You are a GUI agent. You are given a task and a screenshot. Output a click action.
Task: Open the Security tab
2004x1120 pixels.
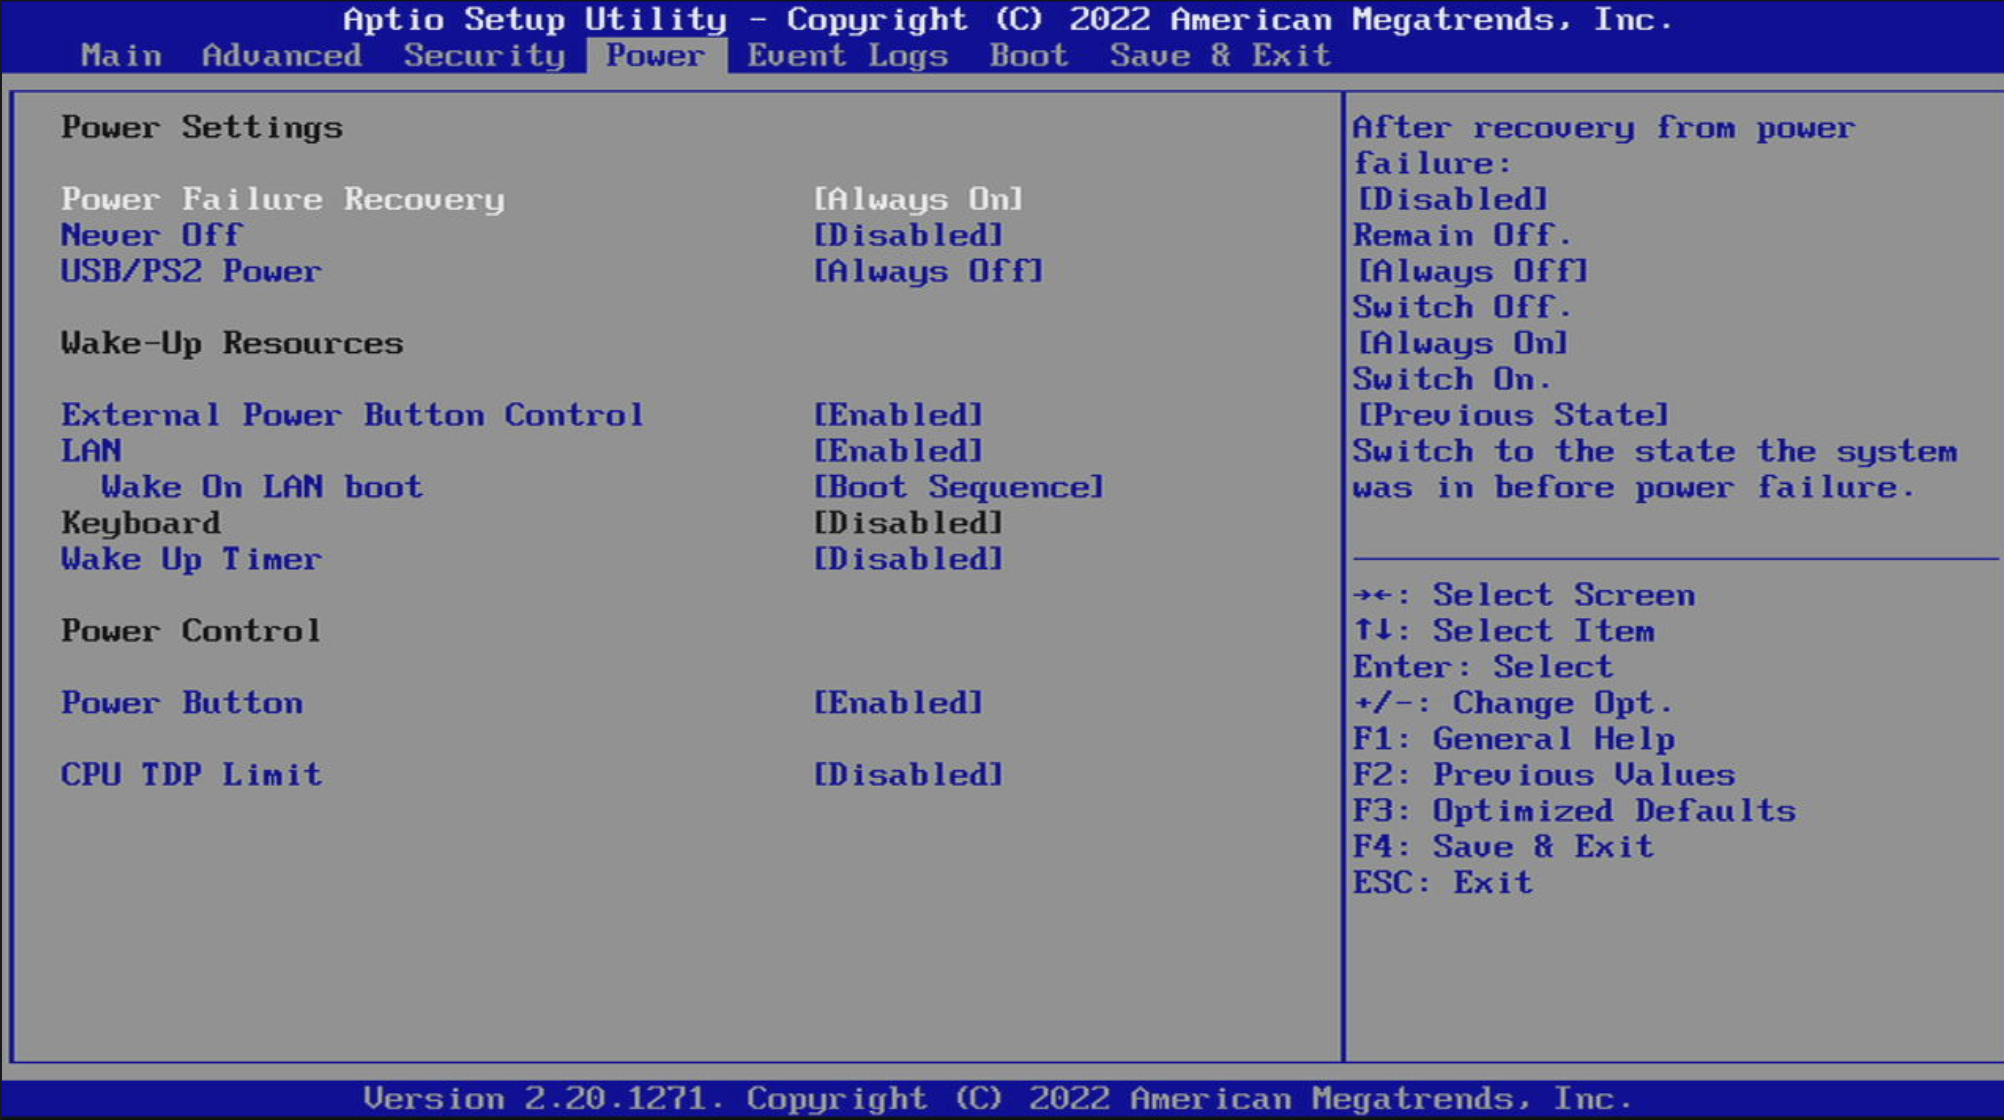(484, 55)
